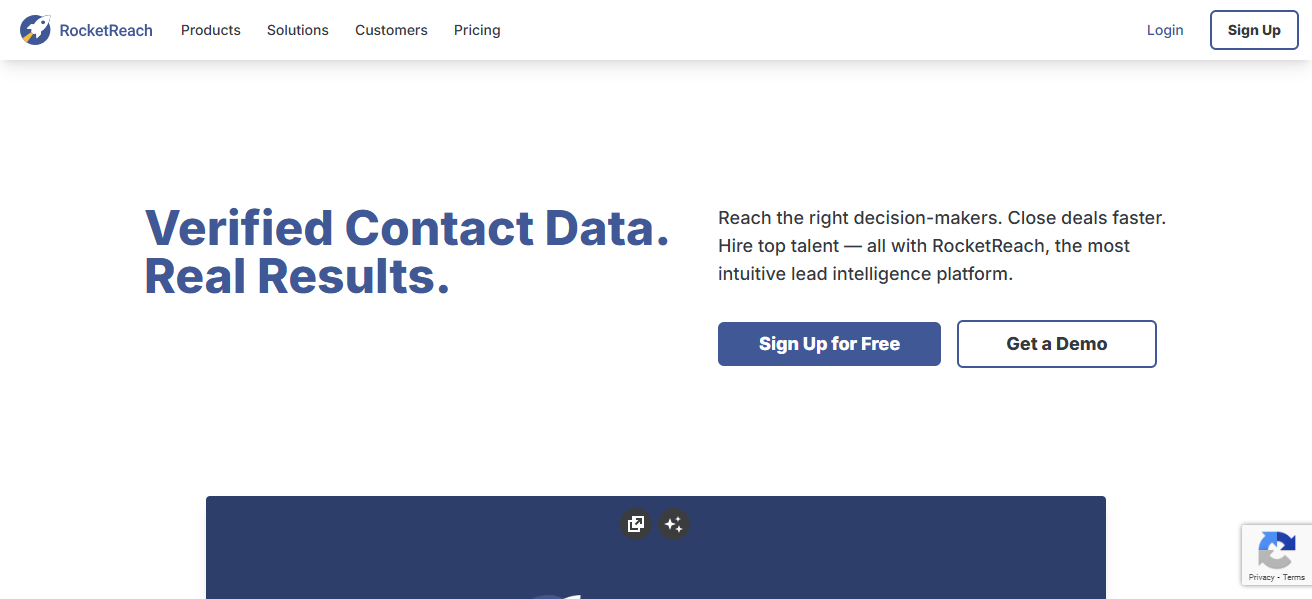Click the reCAPTCHA arrows logo

coord(1276,551)
